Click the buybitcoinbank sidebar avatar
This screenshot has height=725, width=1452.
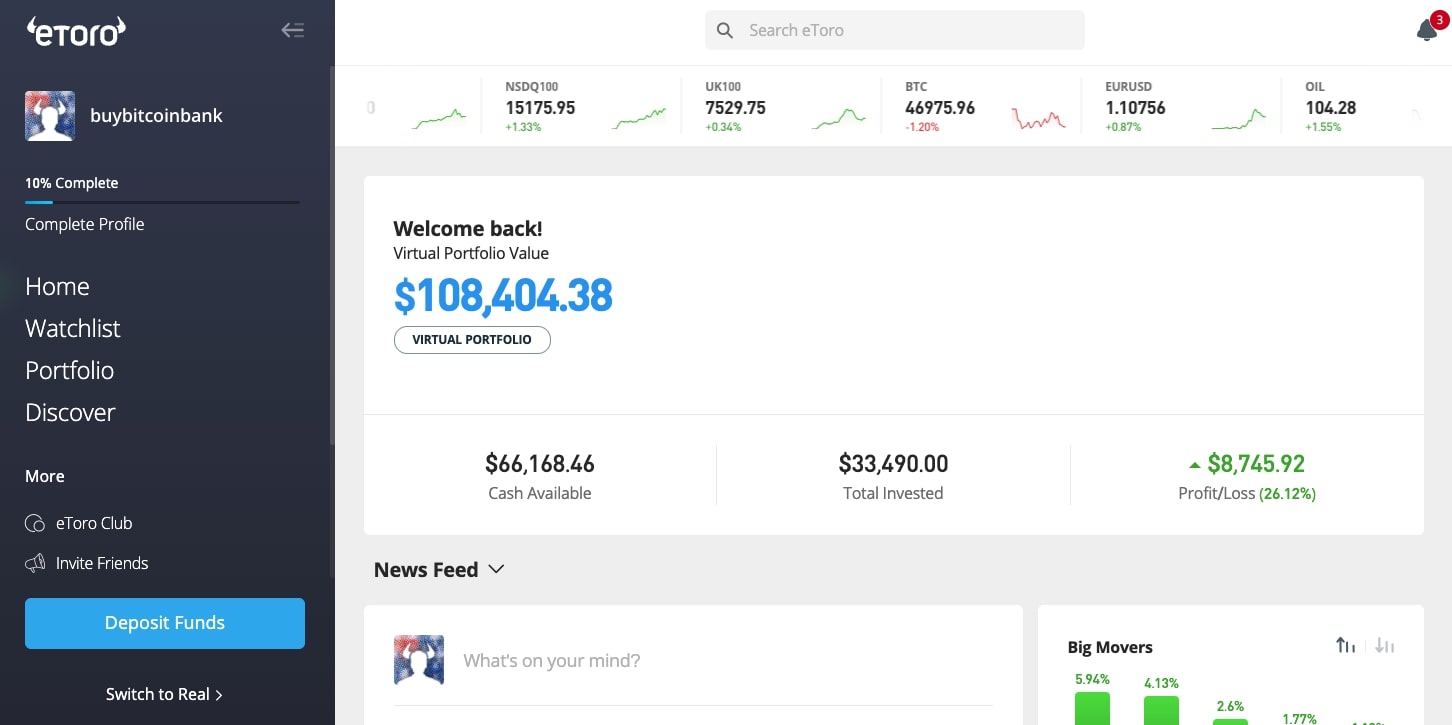(50, 116)
